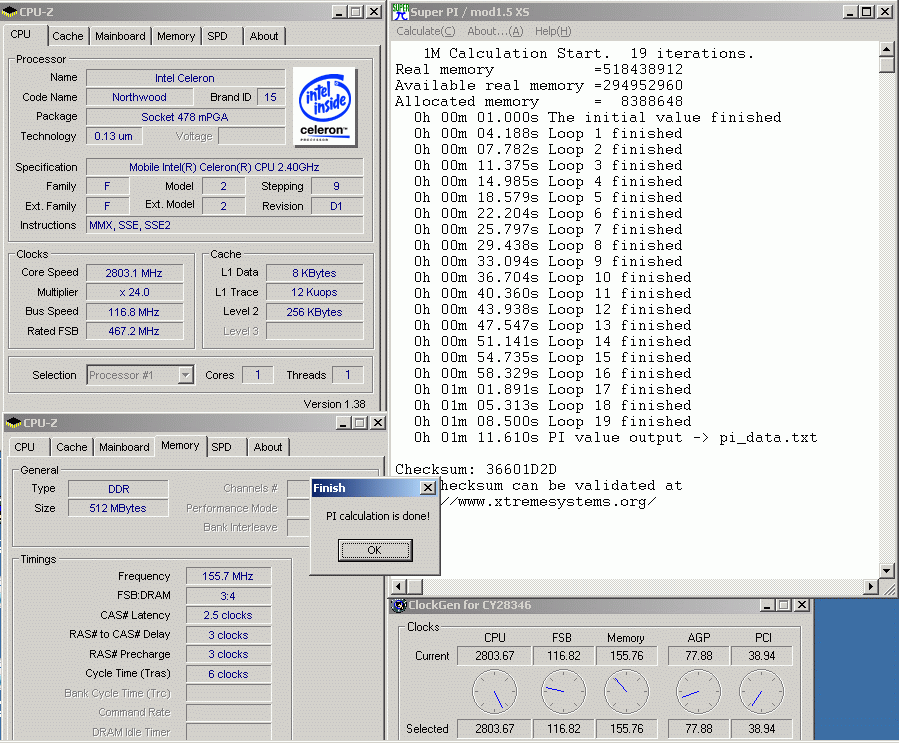Close the Super PI window
The height and width of the screenshot is (743, 899).
click(885, 11)
